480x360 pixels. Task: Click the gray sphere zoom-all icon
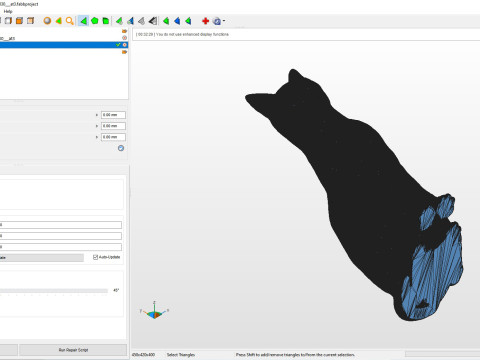click(47, 21)
